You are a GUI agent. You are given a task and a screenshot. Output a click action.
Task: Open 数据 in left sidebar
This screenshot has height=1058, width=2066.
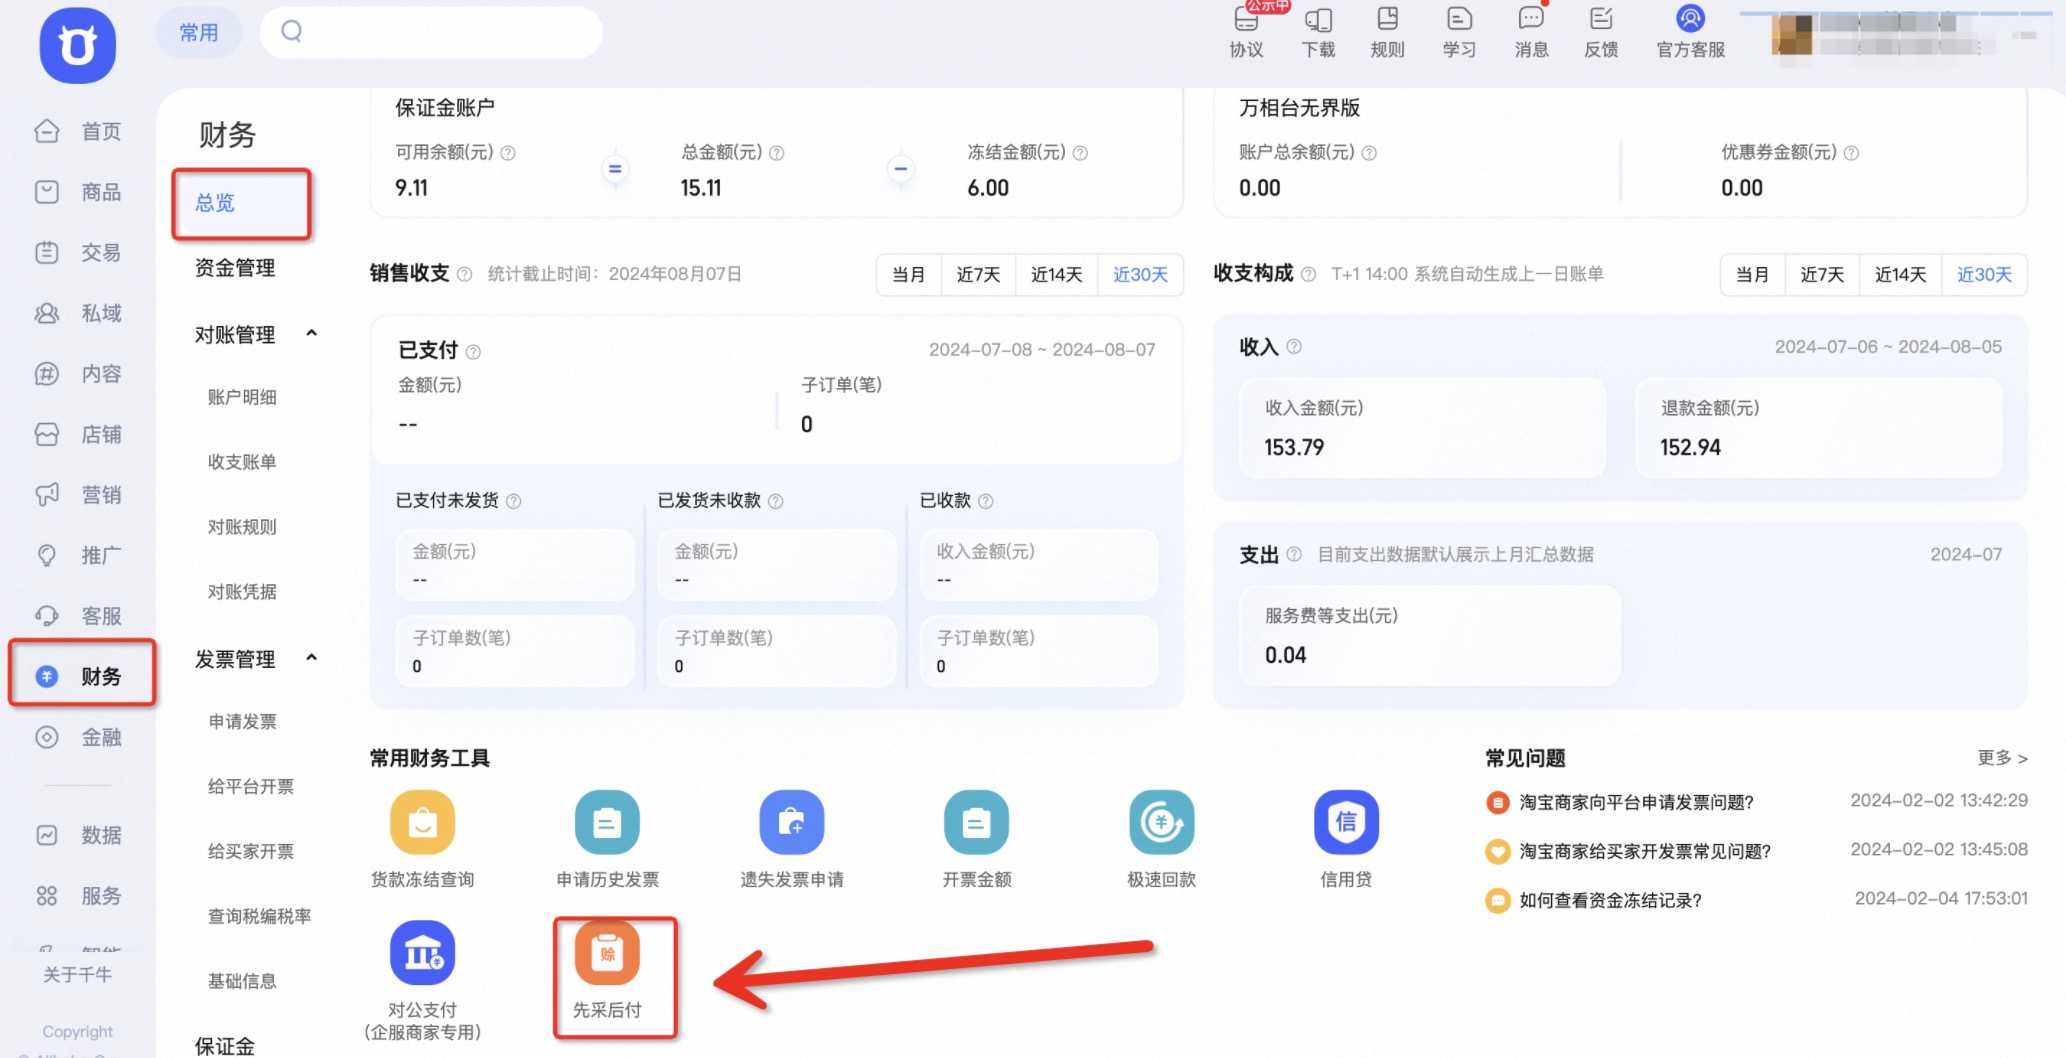coord(78,835)
